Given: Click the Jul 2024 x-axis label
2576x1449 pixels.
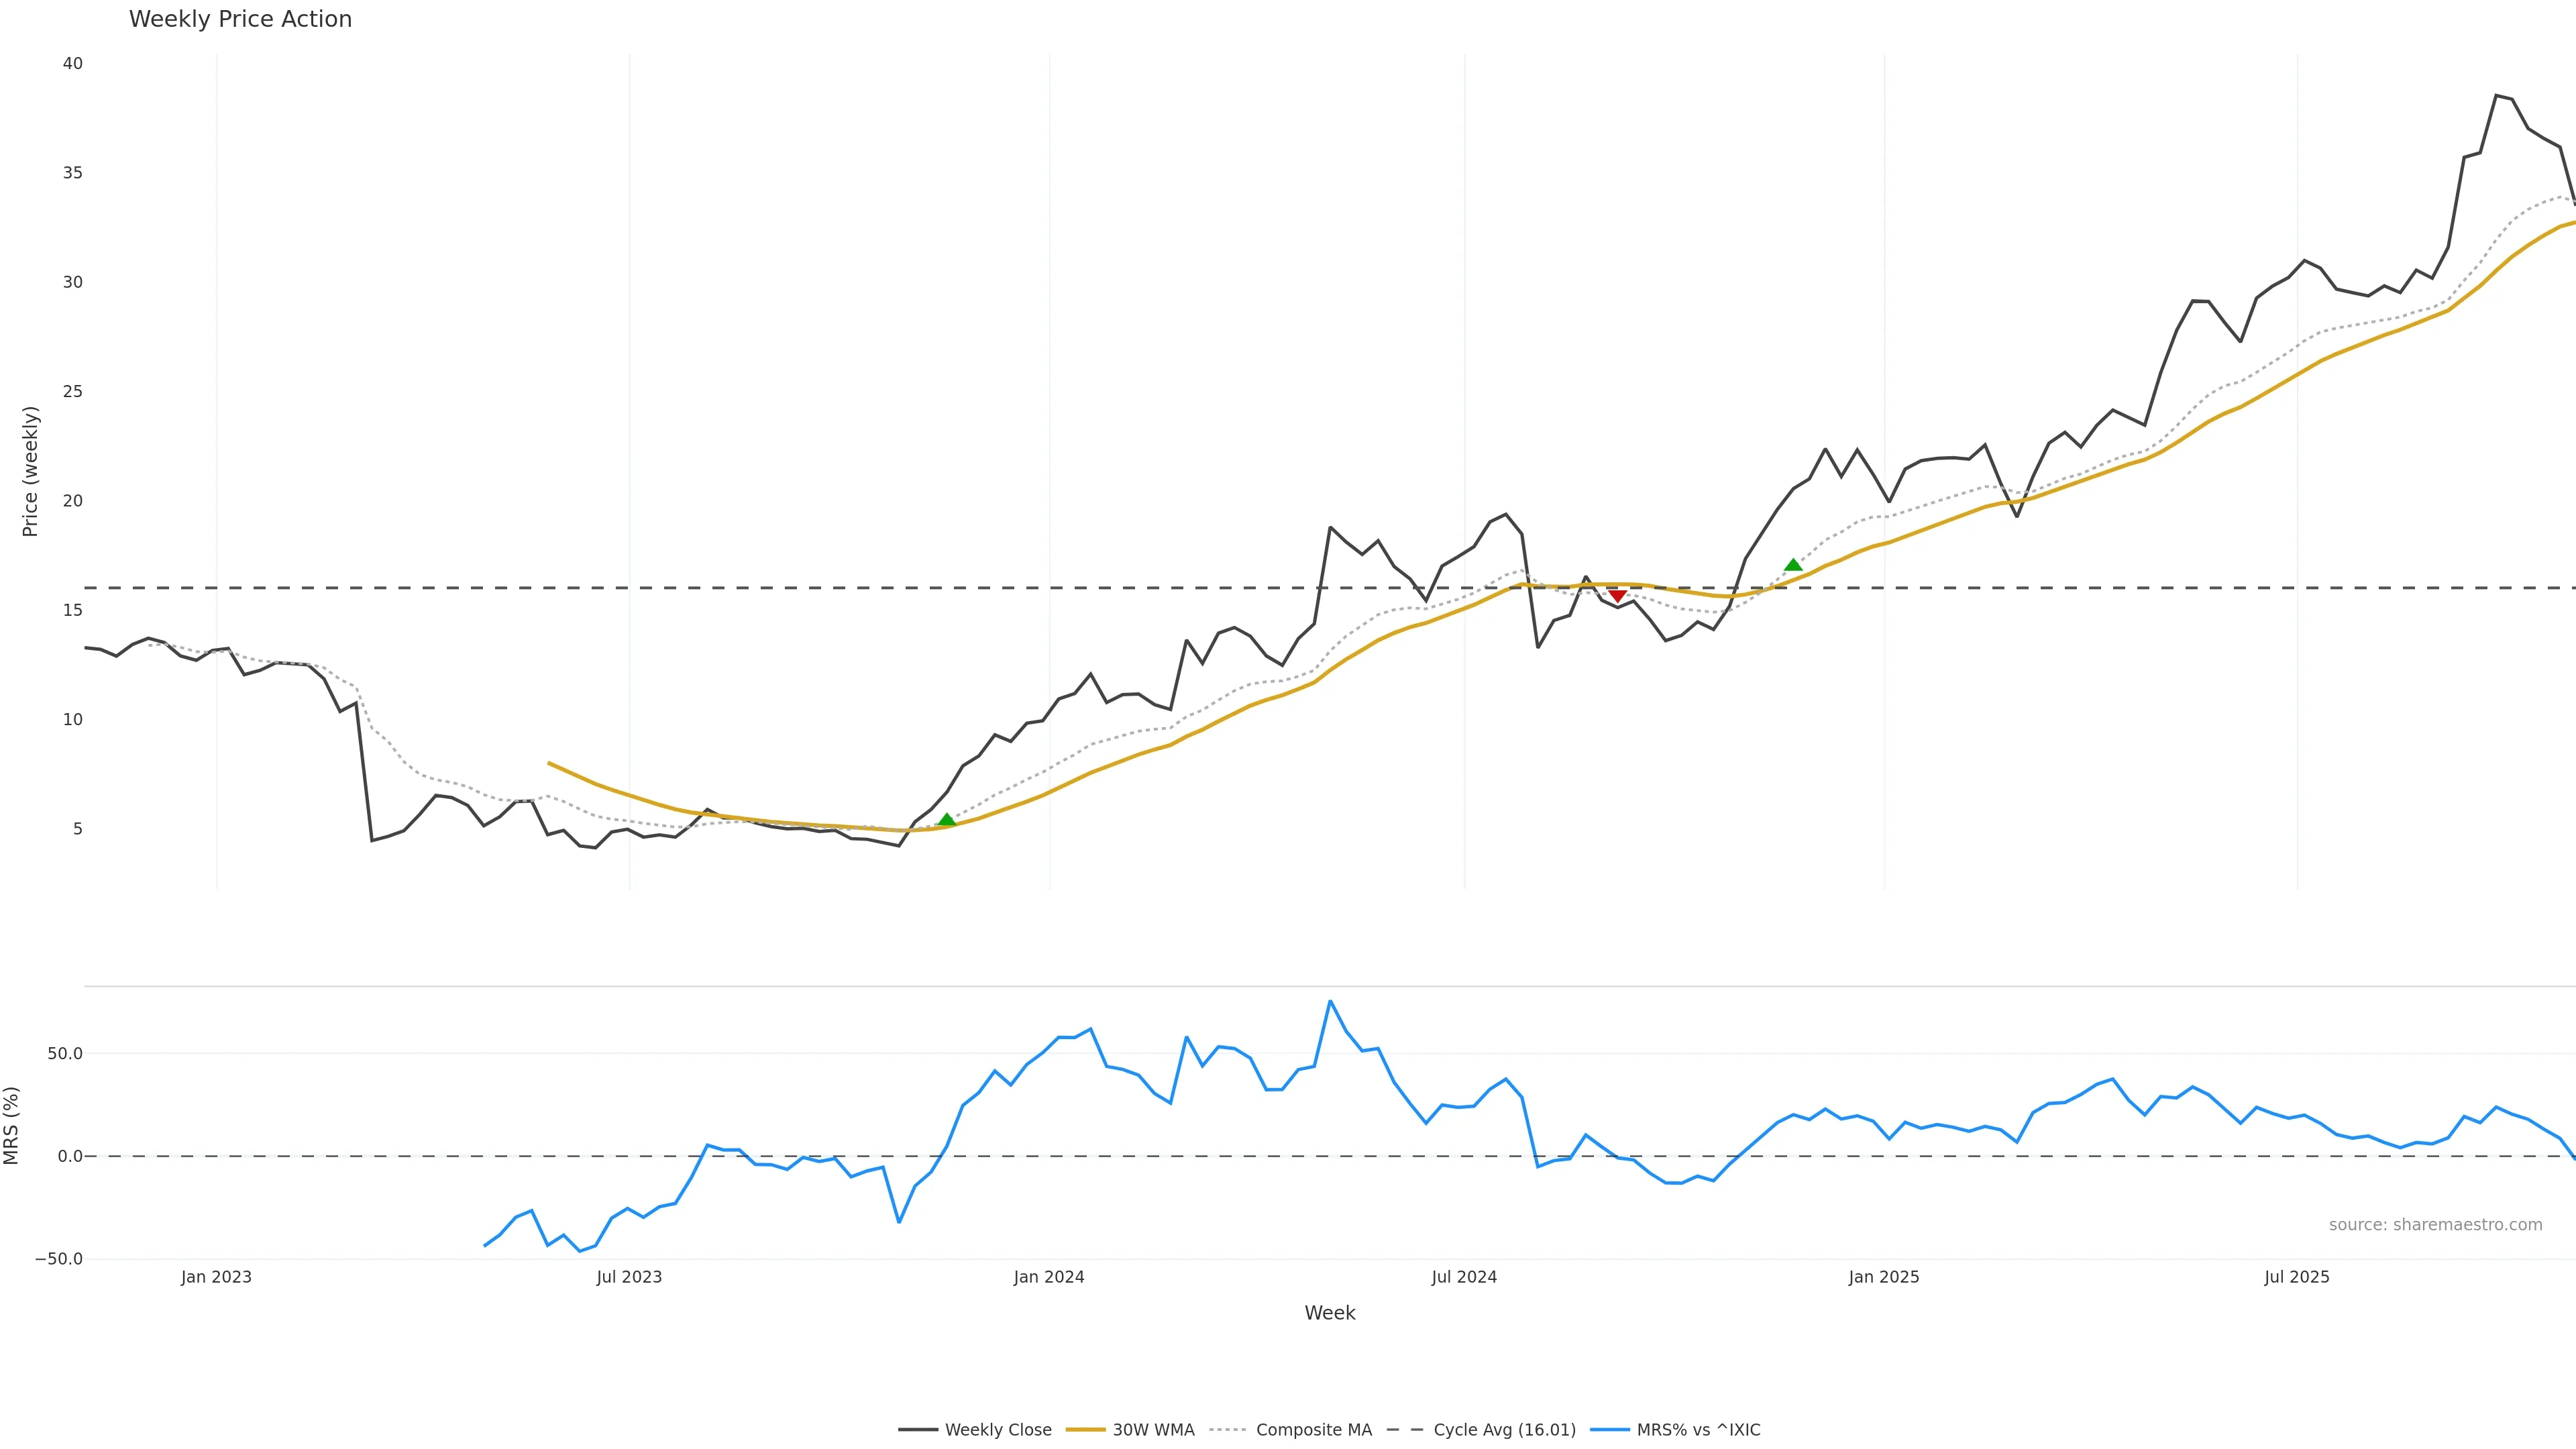Looking at the screenshot, I should 1464,1277.
